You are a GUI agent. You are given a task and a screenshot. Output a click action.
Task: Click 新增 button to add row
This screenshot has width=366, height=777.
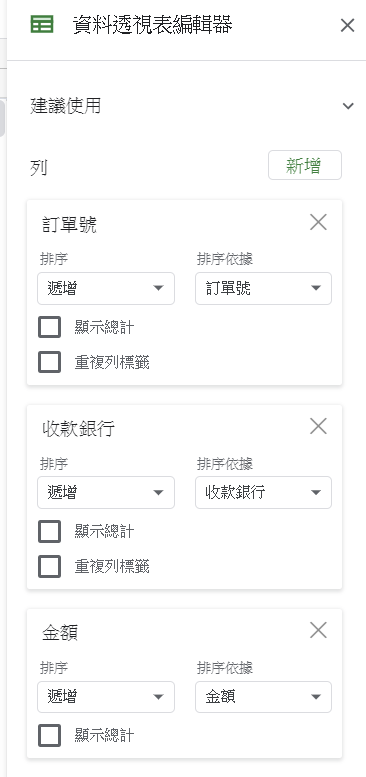click(x=305, y=165)
